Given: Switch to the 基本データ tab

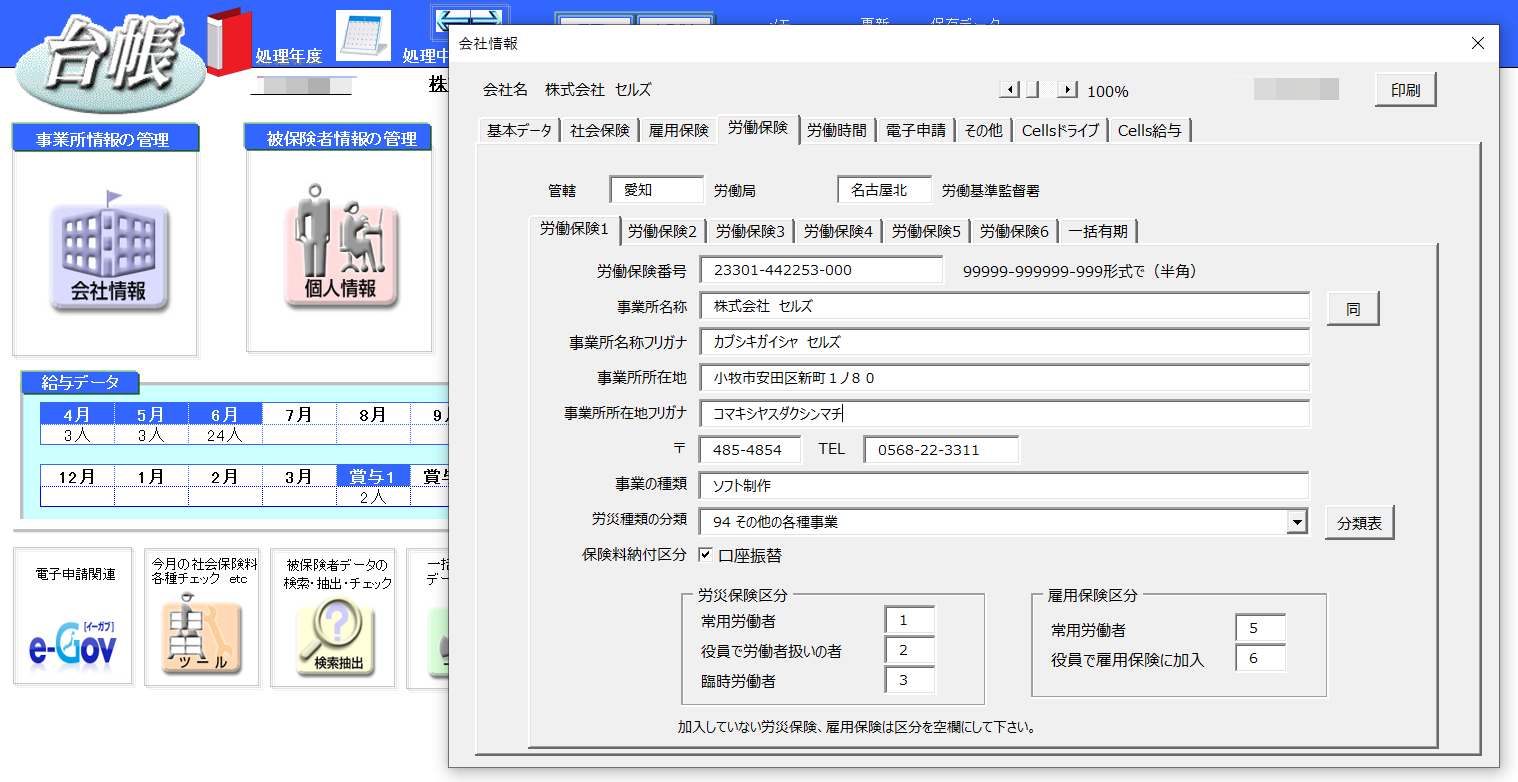Looking at the screenshot, I should 519,131.
